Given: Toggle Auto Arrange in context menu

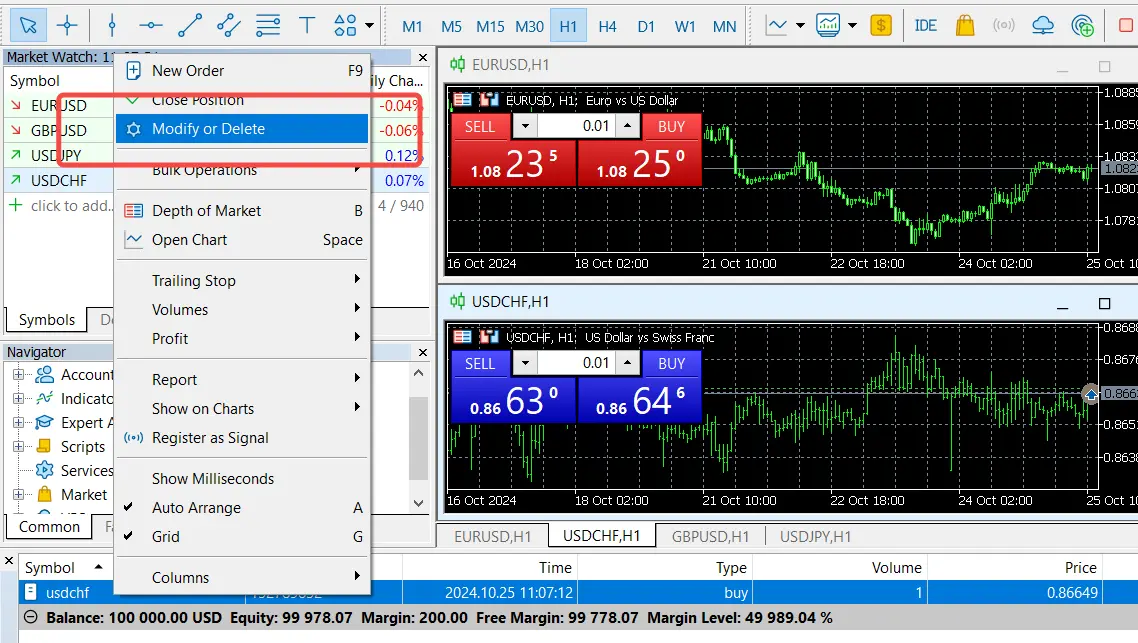Looking at the screenshot, I should [x=196, y=508].
